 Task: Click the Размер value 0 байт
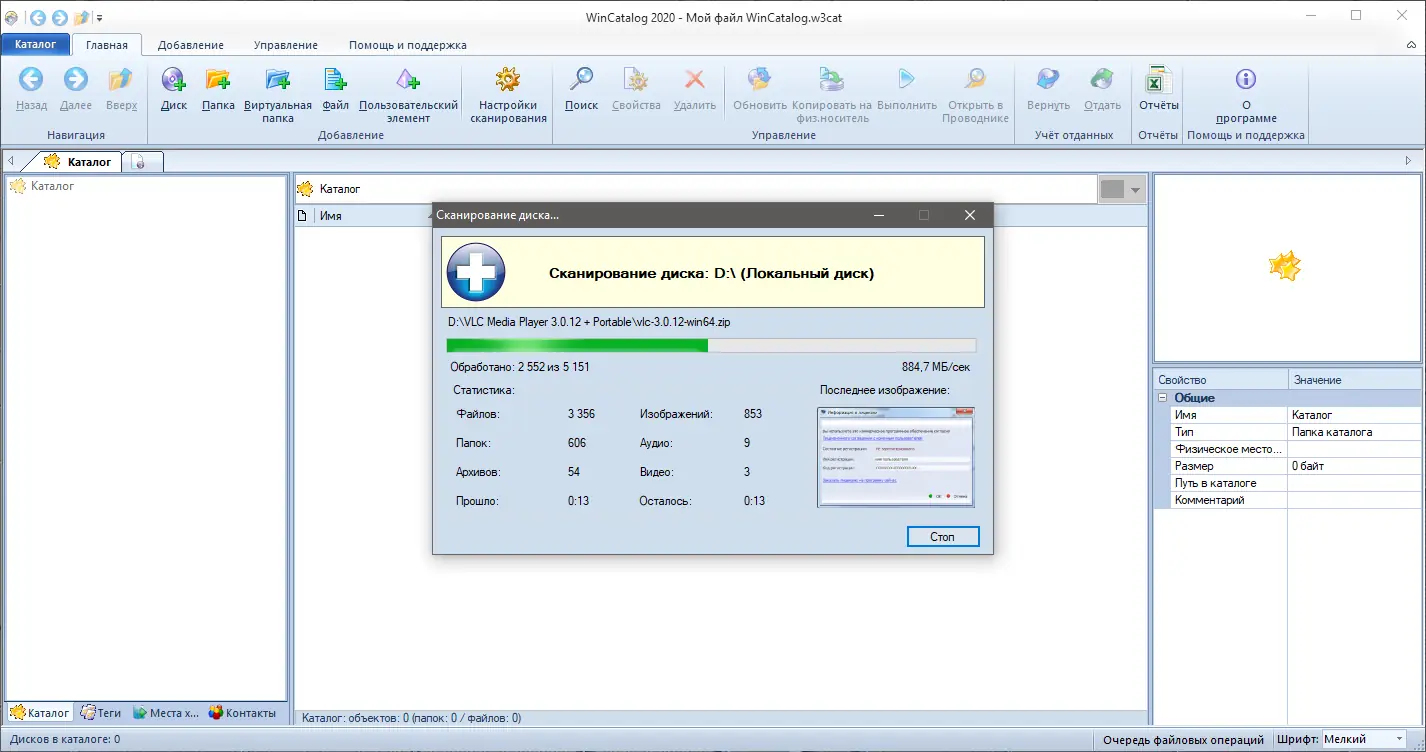pyautogui.click(x=1354, y=466)
